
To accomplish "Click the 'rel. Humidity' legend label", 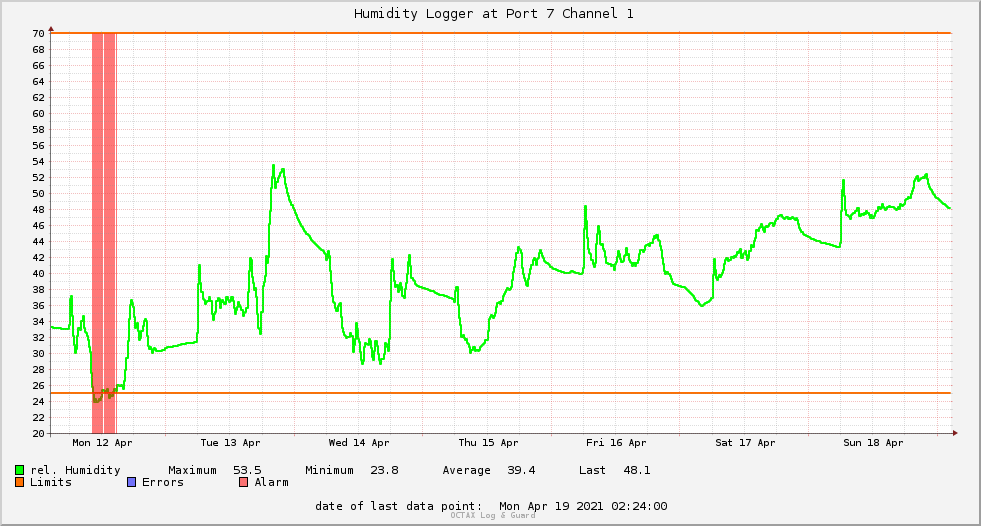I will (x=75, y=470).
